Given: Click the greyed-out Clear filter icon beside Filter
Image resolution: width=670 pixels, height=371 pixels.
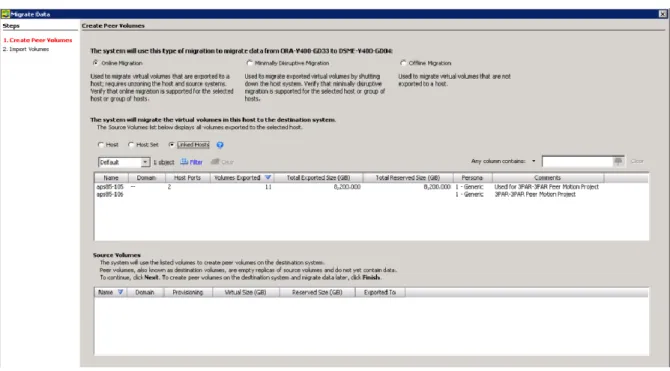Looking at the screenshot, I should (x=215, y=162).
